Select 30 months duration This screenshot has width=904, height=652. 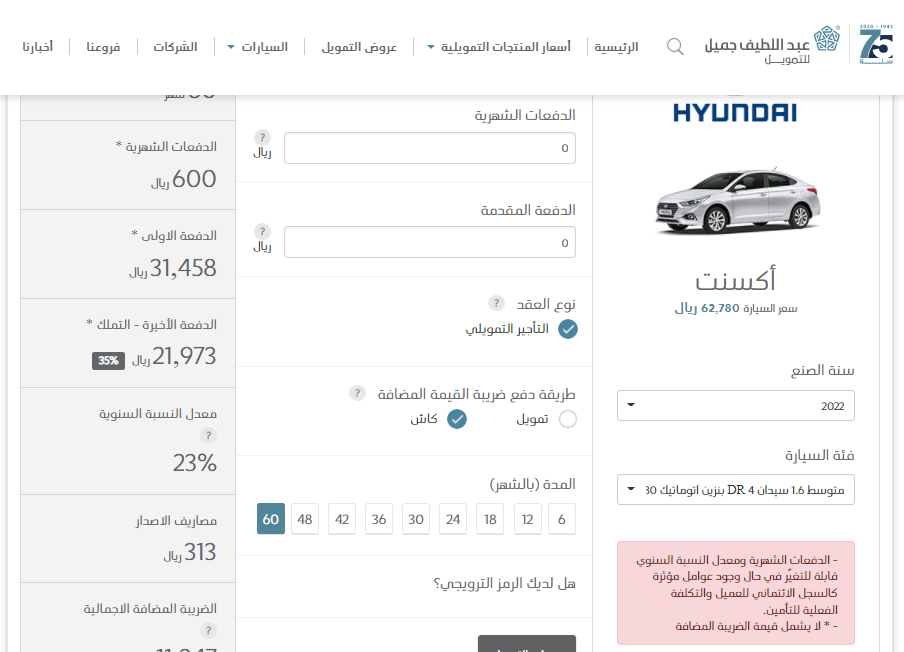coord(416,519)
